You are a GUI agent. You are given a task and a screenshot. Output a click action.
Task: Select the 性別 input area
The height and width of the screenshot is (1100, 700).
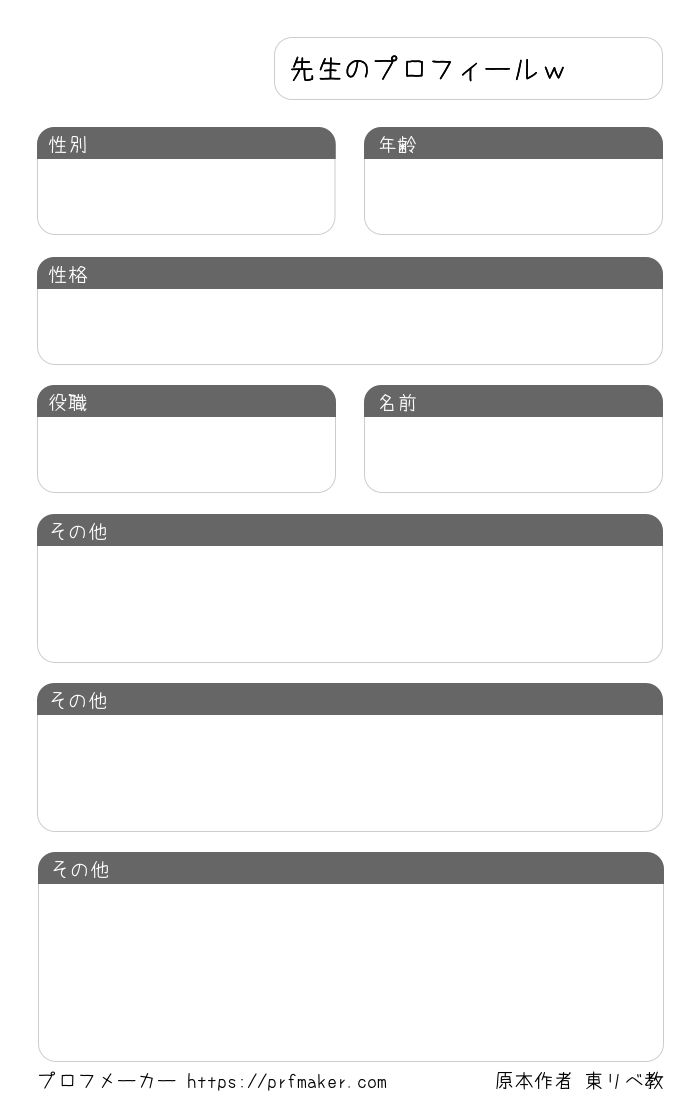coord(186,196)
